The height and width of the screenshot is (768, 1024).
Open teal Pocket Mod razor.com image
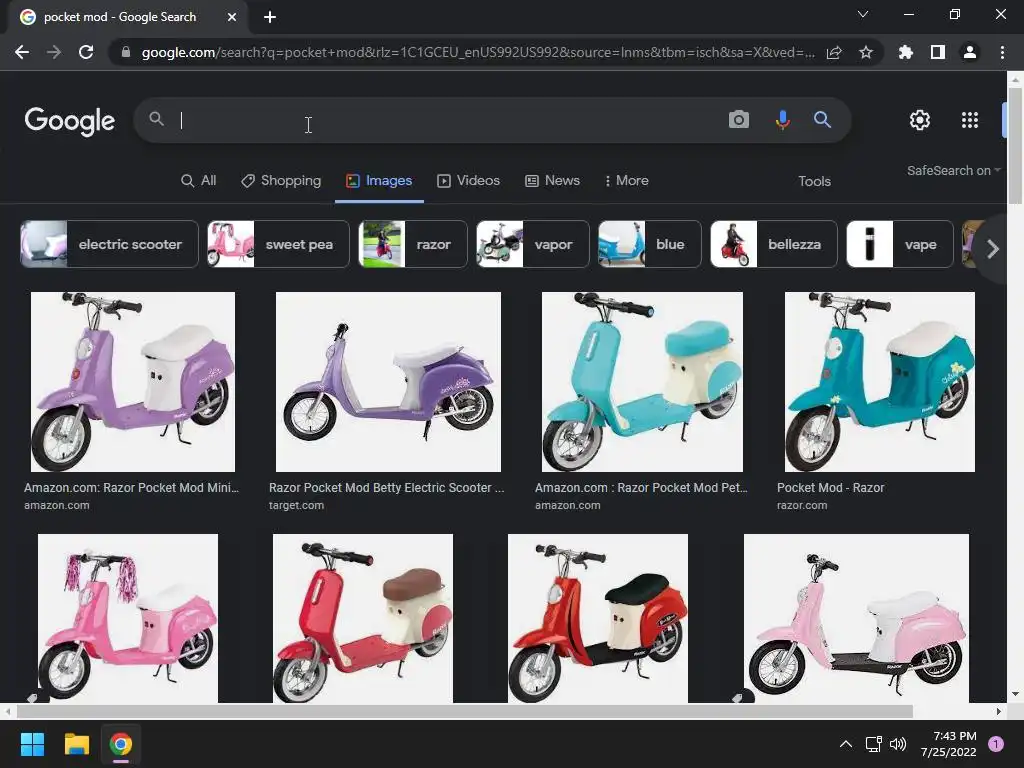click(x=880, y=382)
